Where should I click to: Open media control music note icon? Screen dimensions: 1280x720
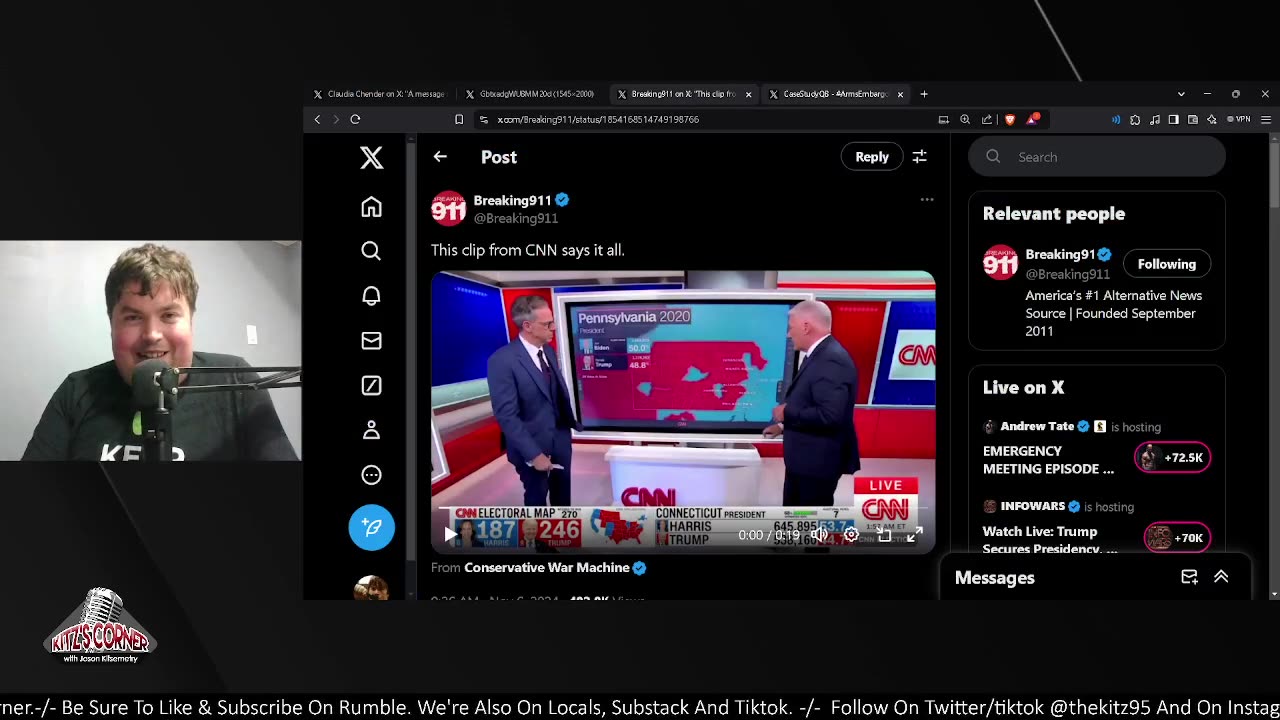pos(1155,119)
